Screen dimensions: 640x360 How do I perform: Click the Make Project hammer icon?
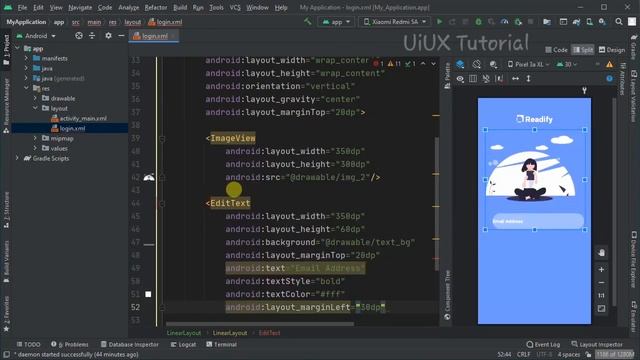(x=307, y=22)
